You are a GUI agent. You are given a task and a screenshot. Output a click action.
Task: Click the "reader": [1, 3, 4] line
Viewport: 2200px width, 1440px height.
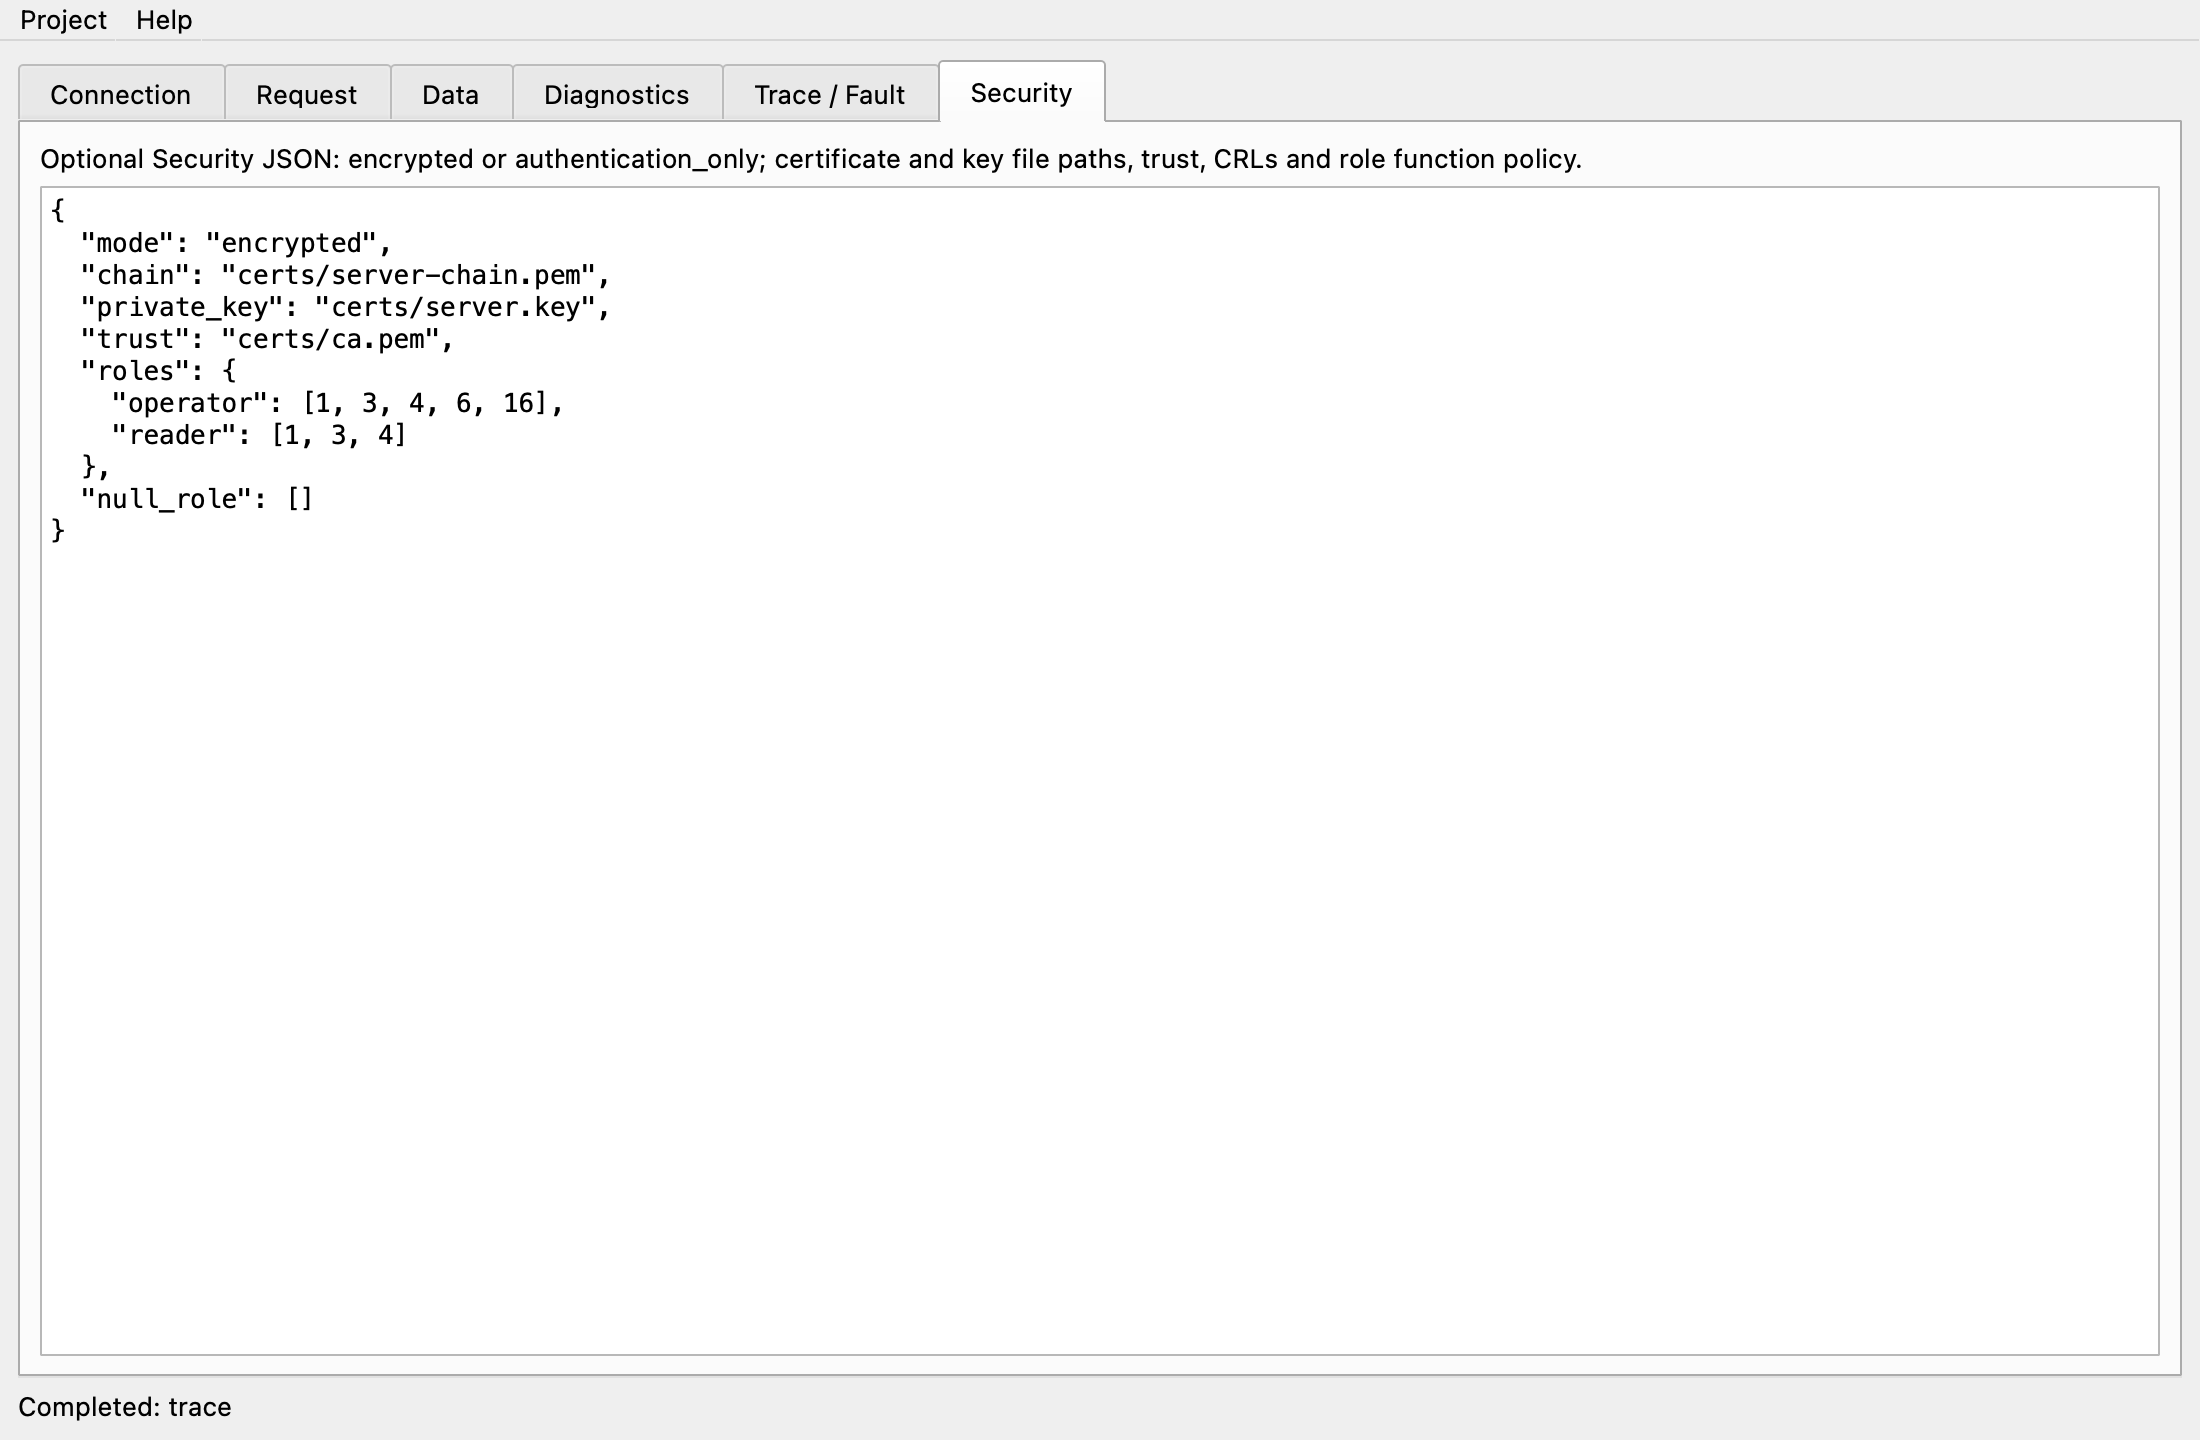coord(259,435)
